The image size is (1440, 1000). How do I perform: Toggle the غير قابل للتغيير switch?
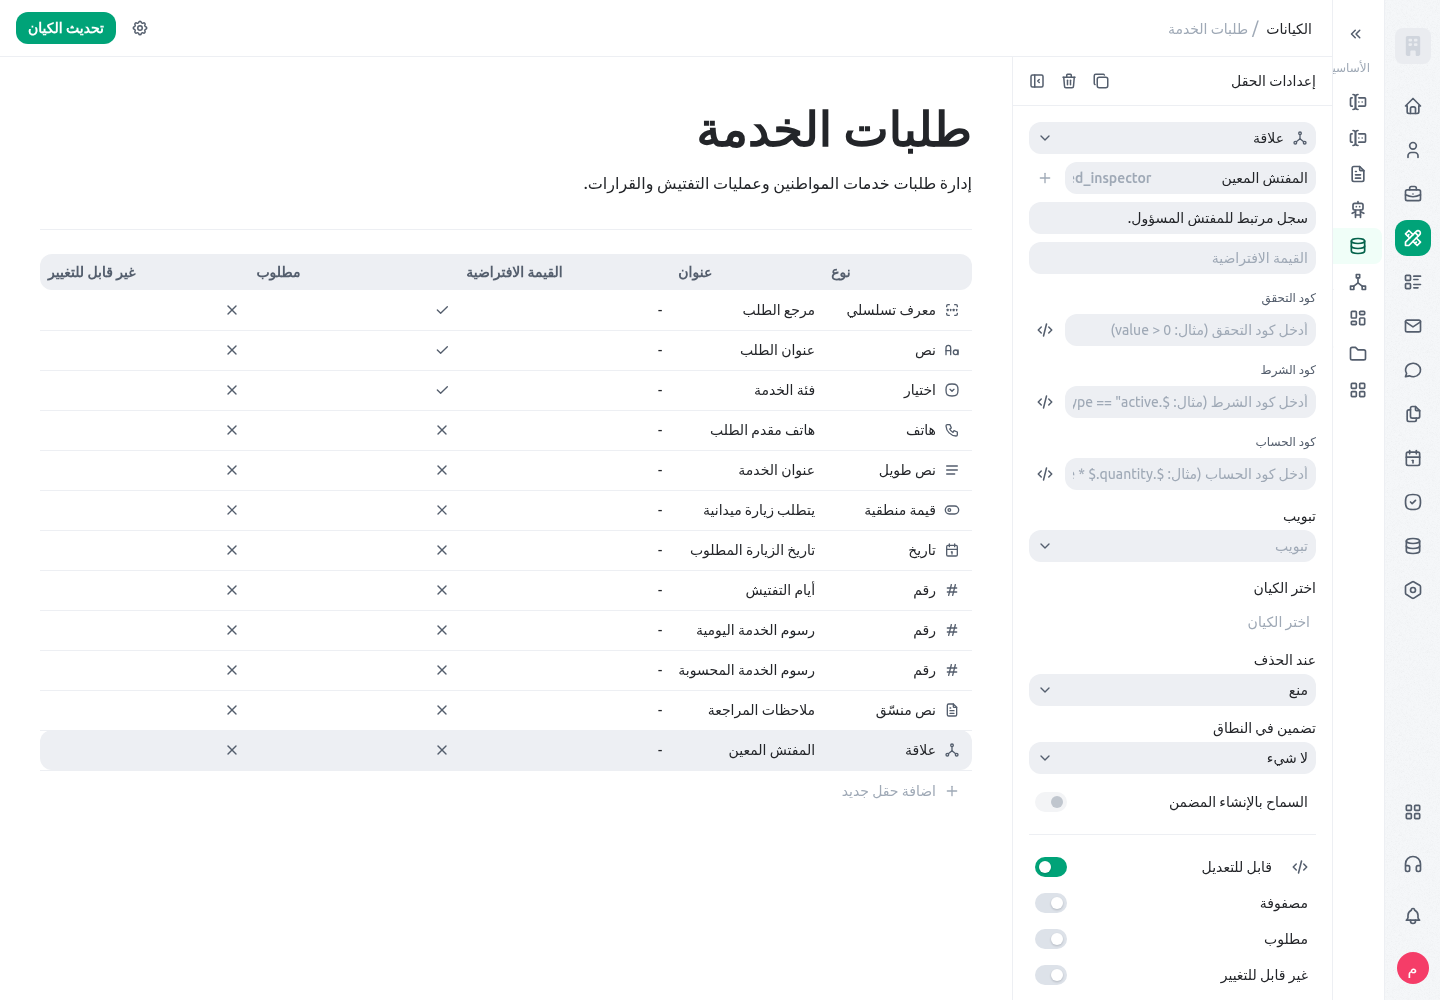click(1051, 975)
